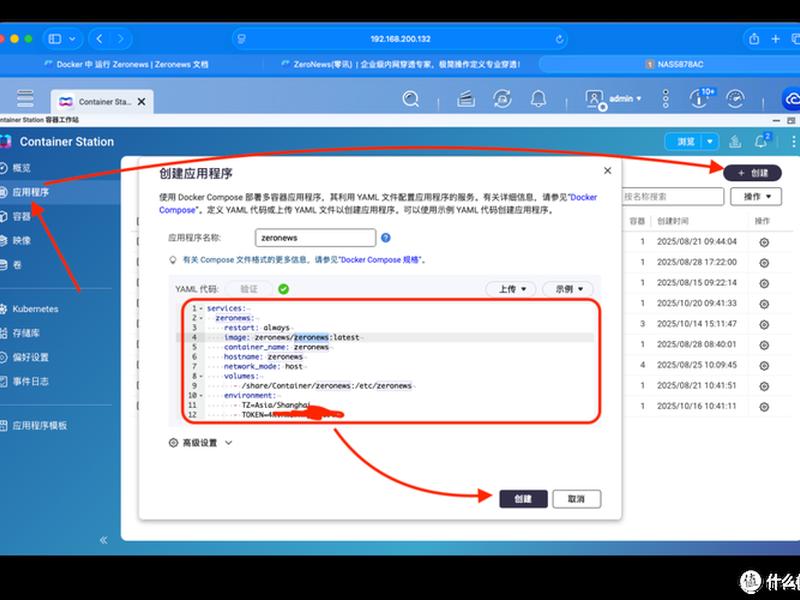
Task: Close the Create Application dialog
Action: tap(607, 170)
